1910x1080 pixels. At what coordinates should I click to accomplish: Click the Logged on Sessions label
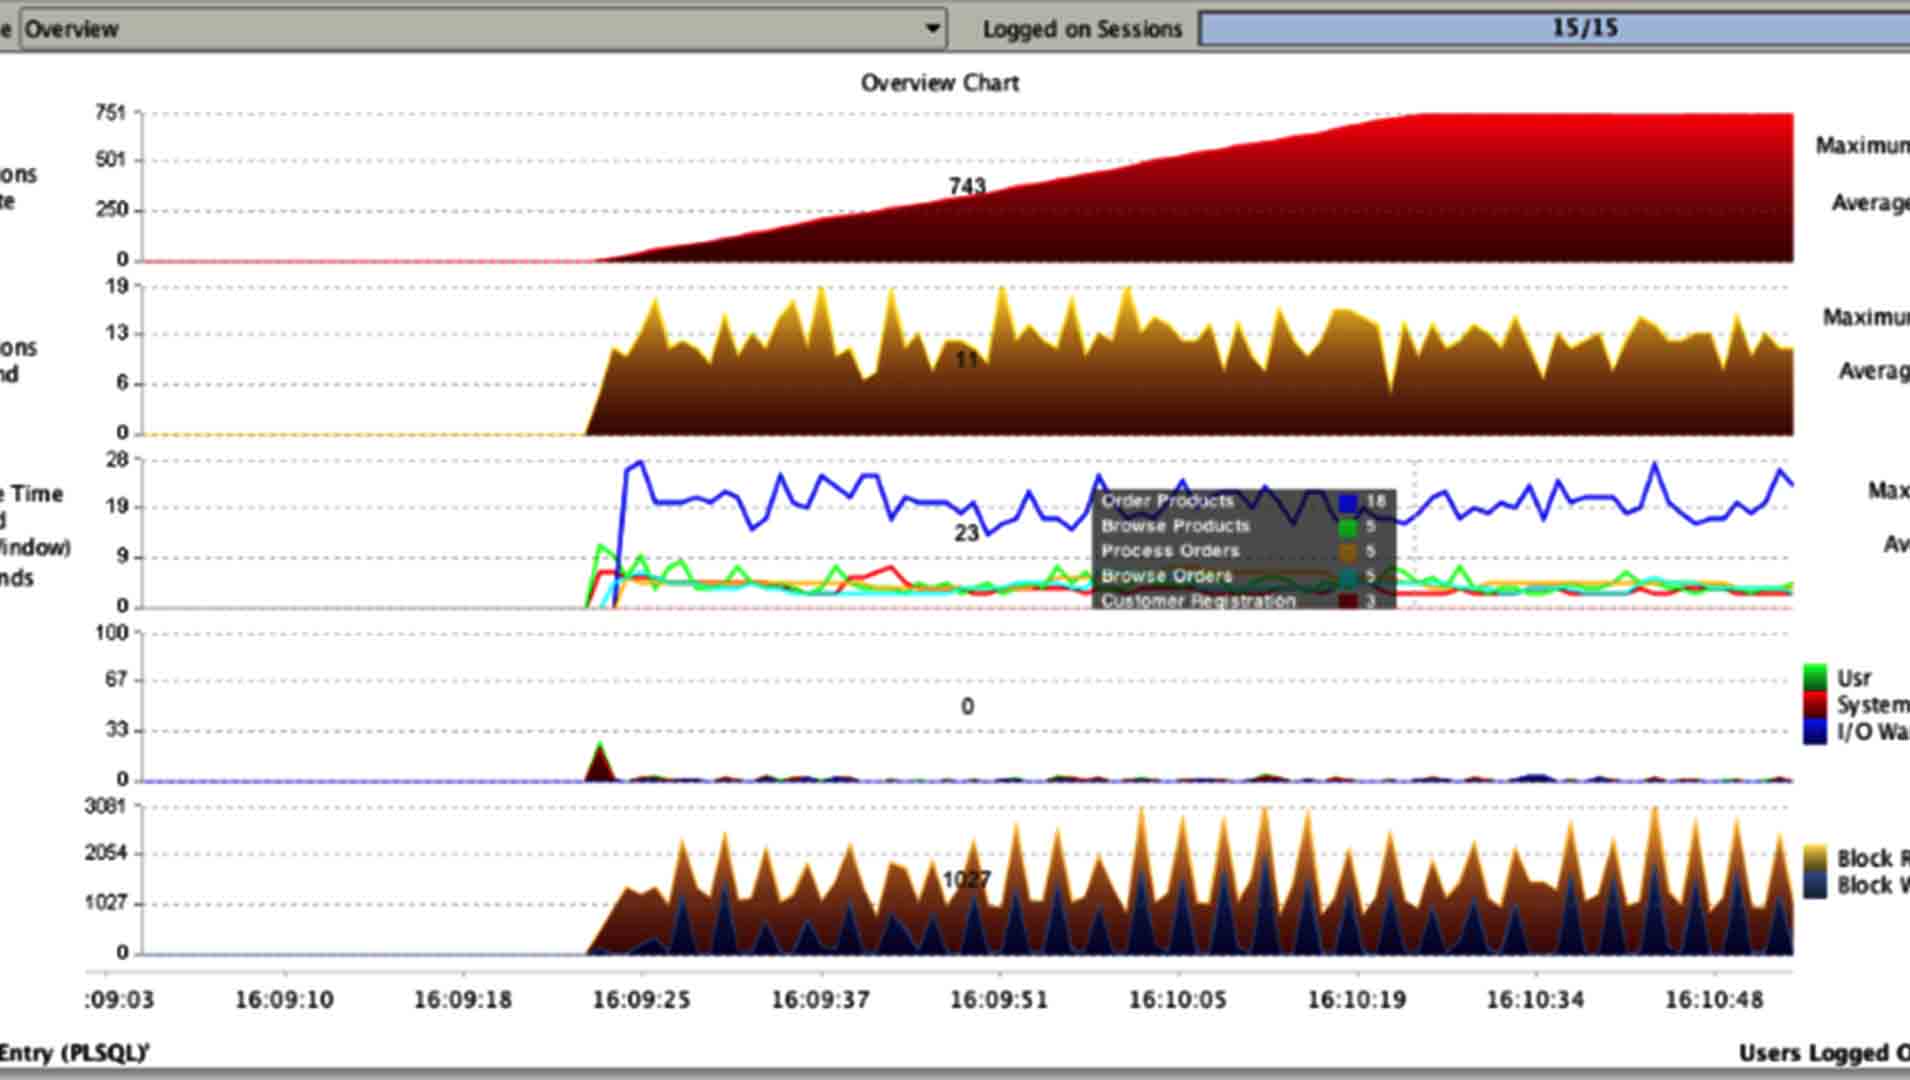point(1082,29)
